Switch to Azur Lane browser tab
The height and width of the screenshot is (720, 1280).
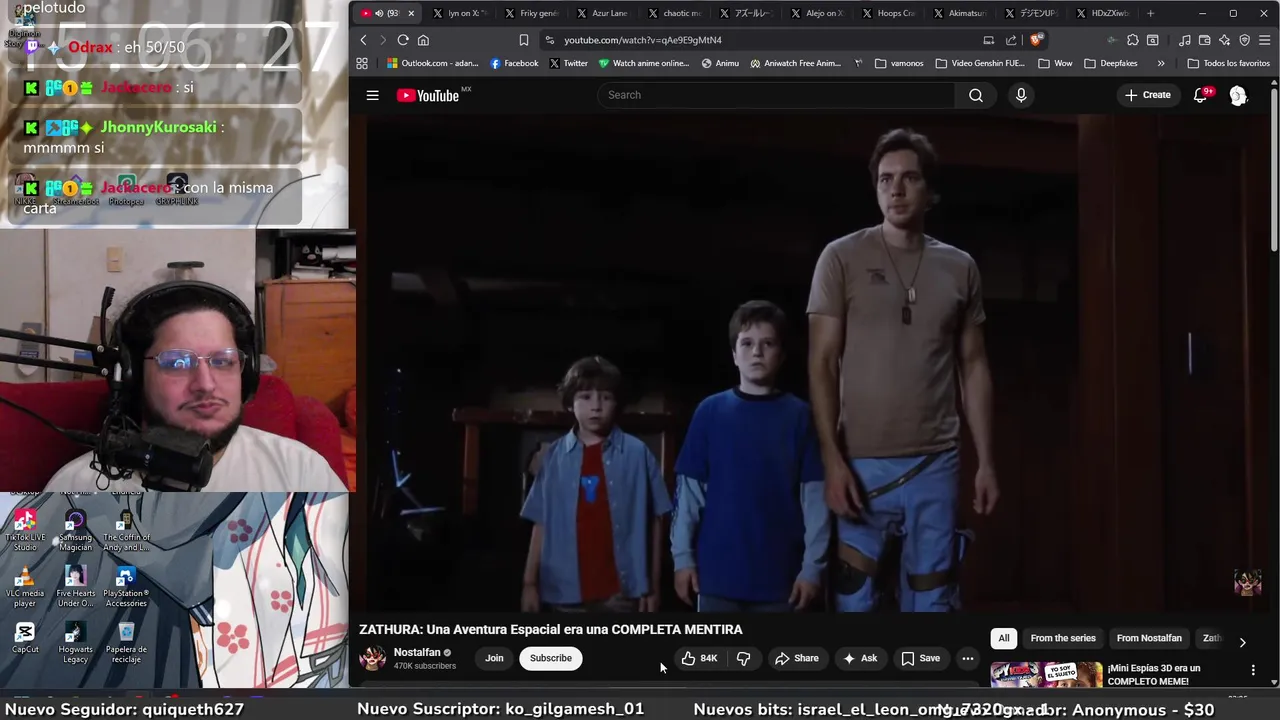coord(601,13)
